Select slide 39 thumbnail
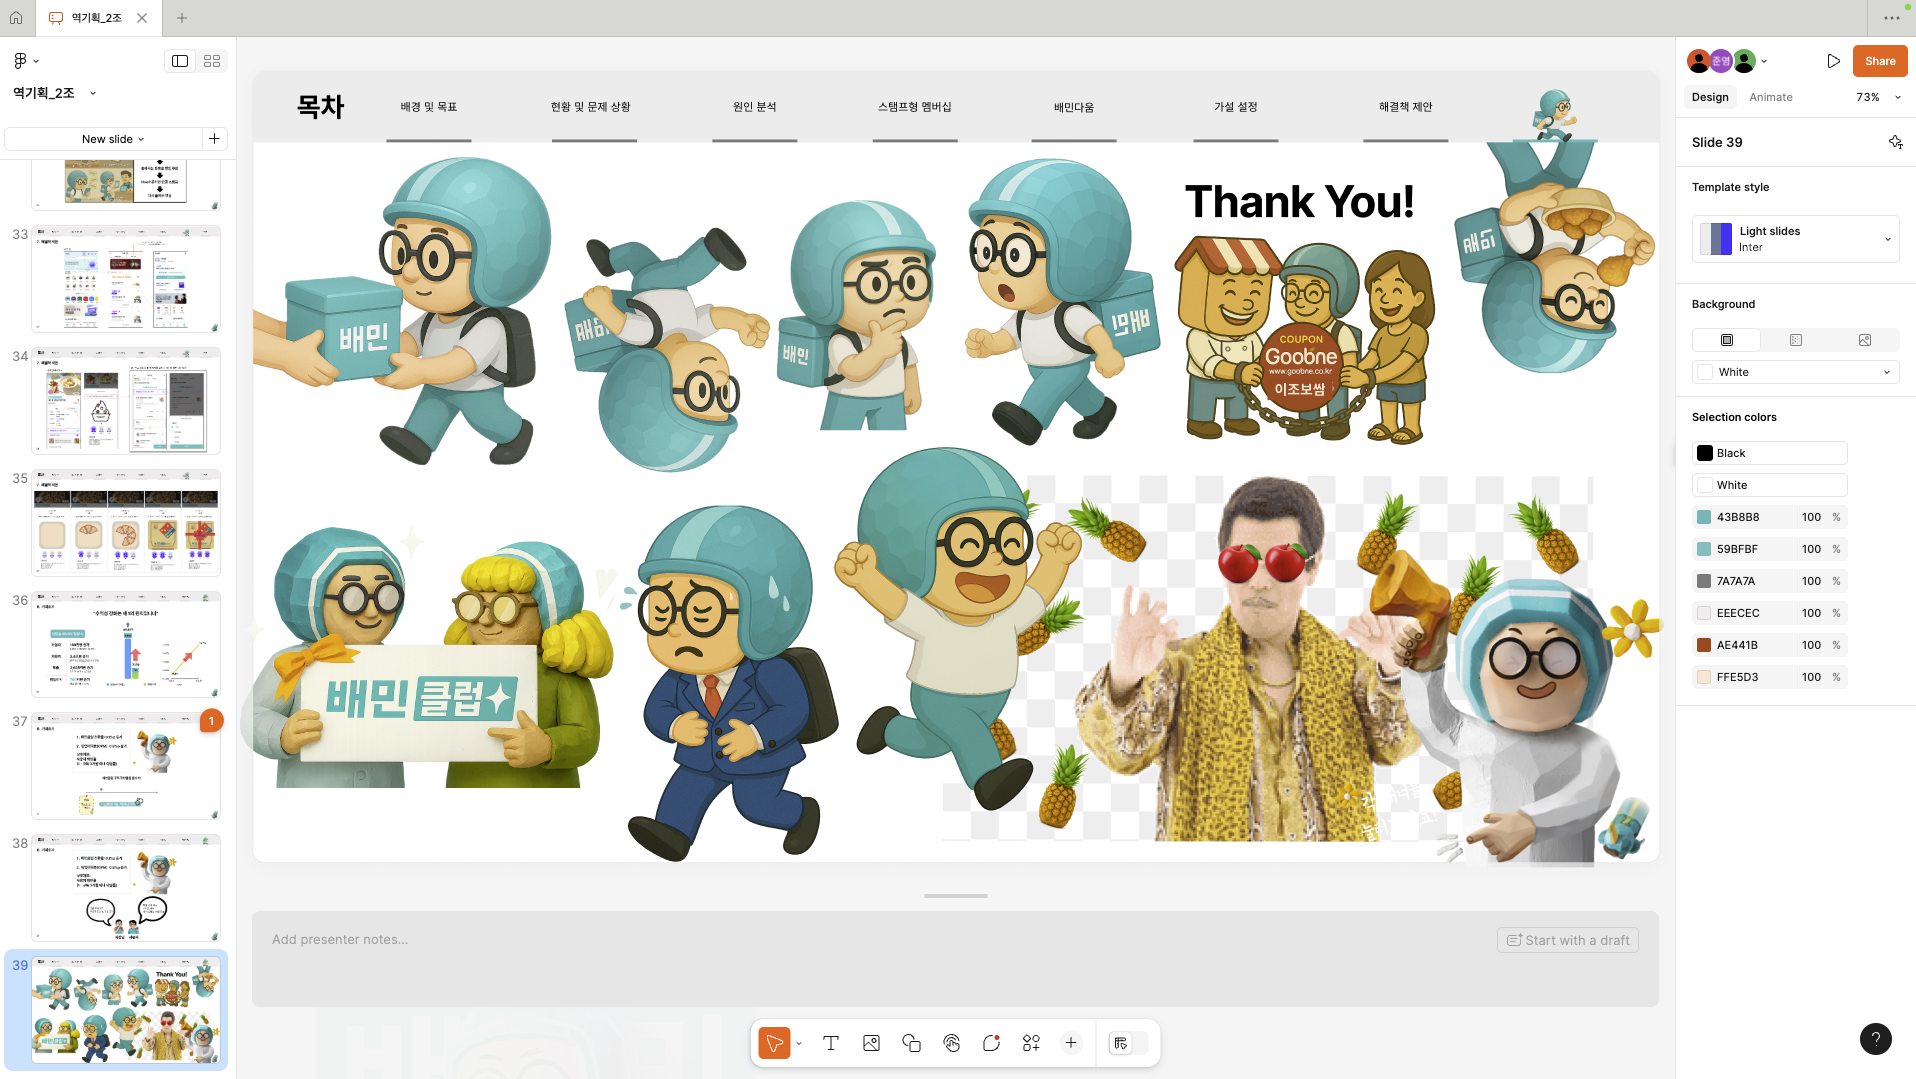 point(126,1010)
